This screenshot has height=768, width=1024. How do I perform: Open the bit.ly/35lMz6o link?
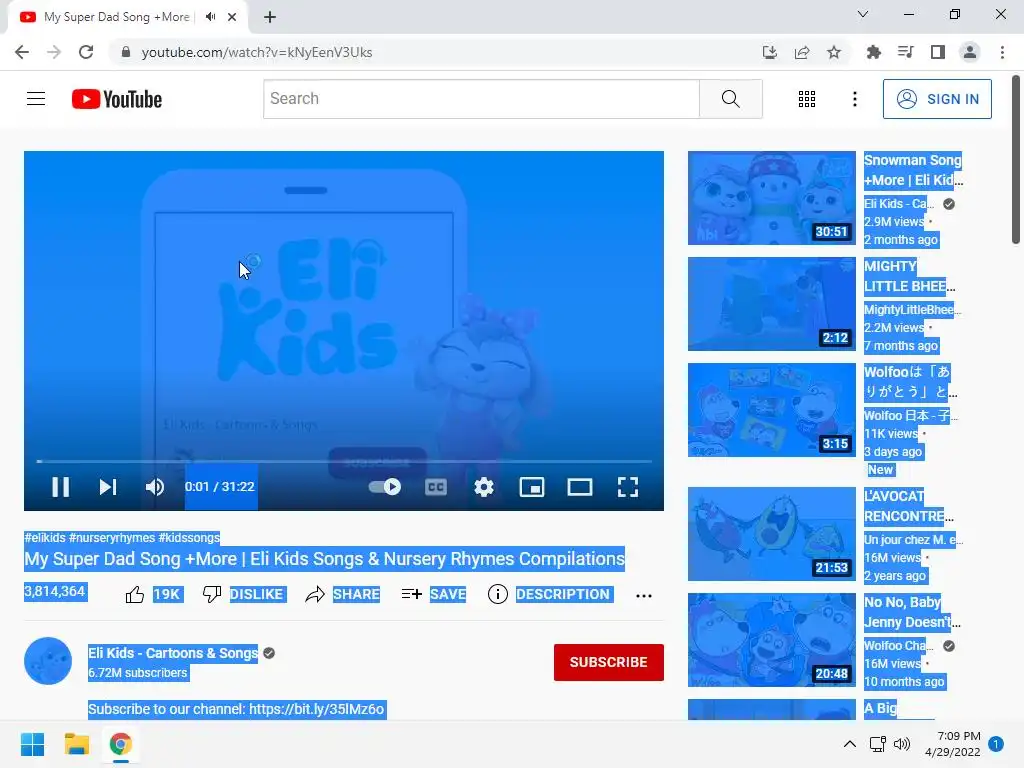click(317, 709)
